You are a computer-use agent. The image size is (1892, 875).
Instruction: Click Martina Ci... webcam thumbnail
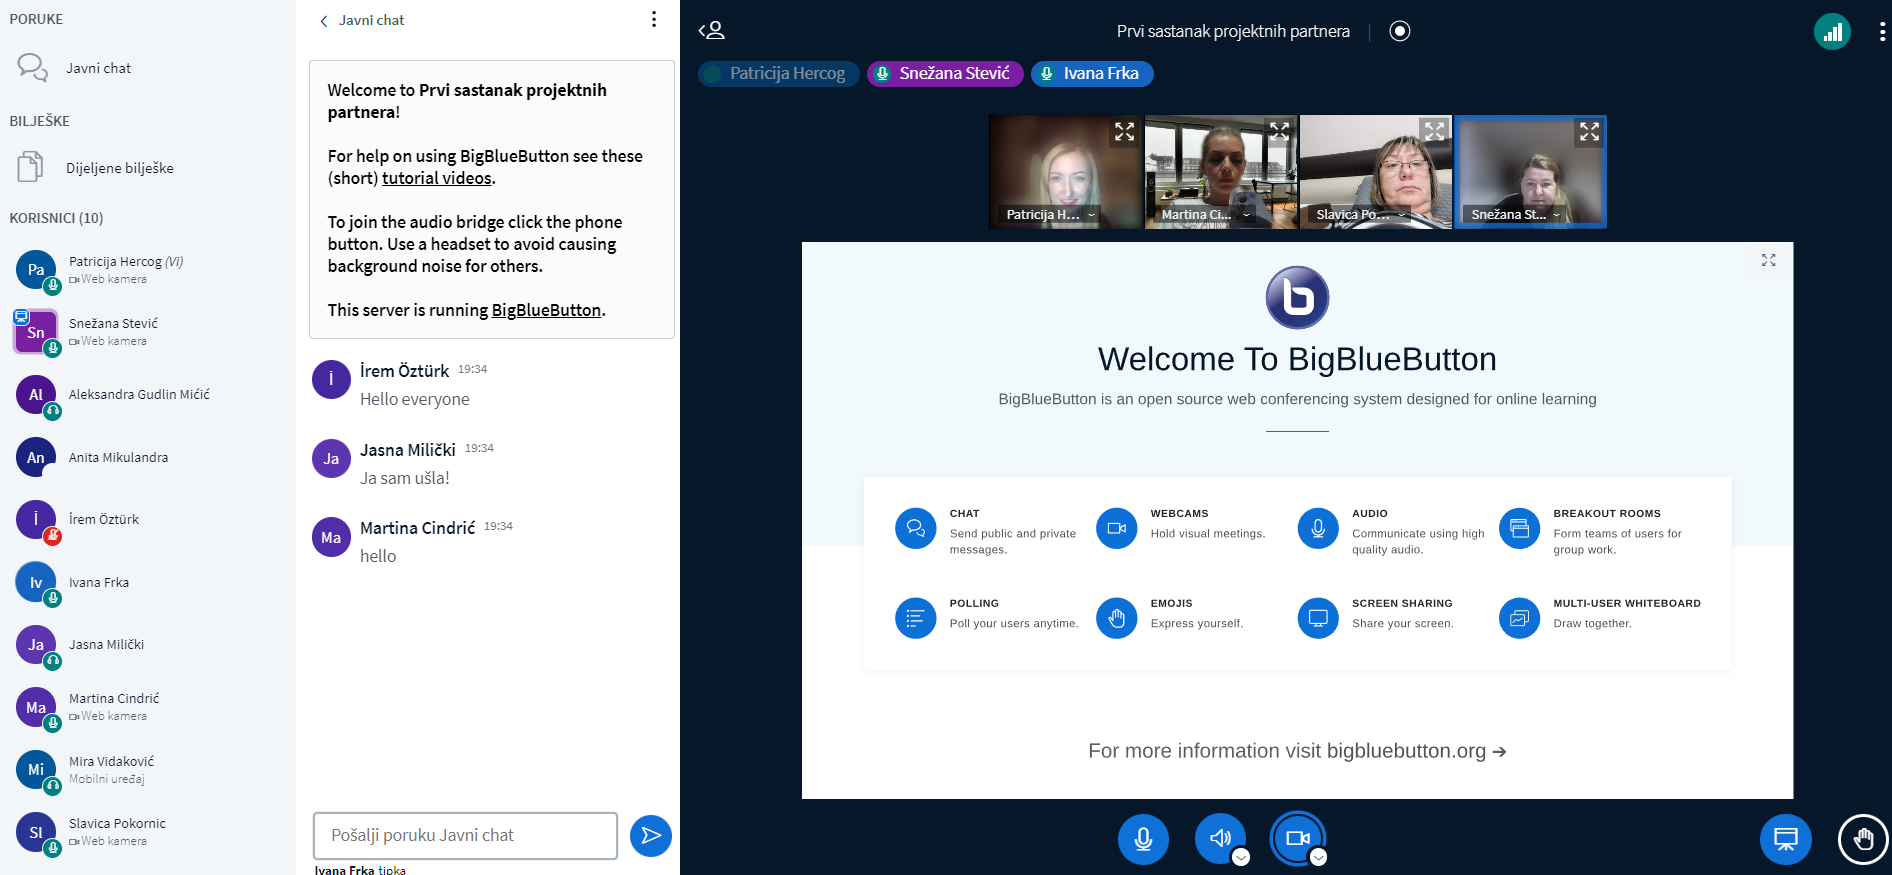click(x=1221, y=172)
